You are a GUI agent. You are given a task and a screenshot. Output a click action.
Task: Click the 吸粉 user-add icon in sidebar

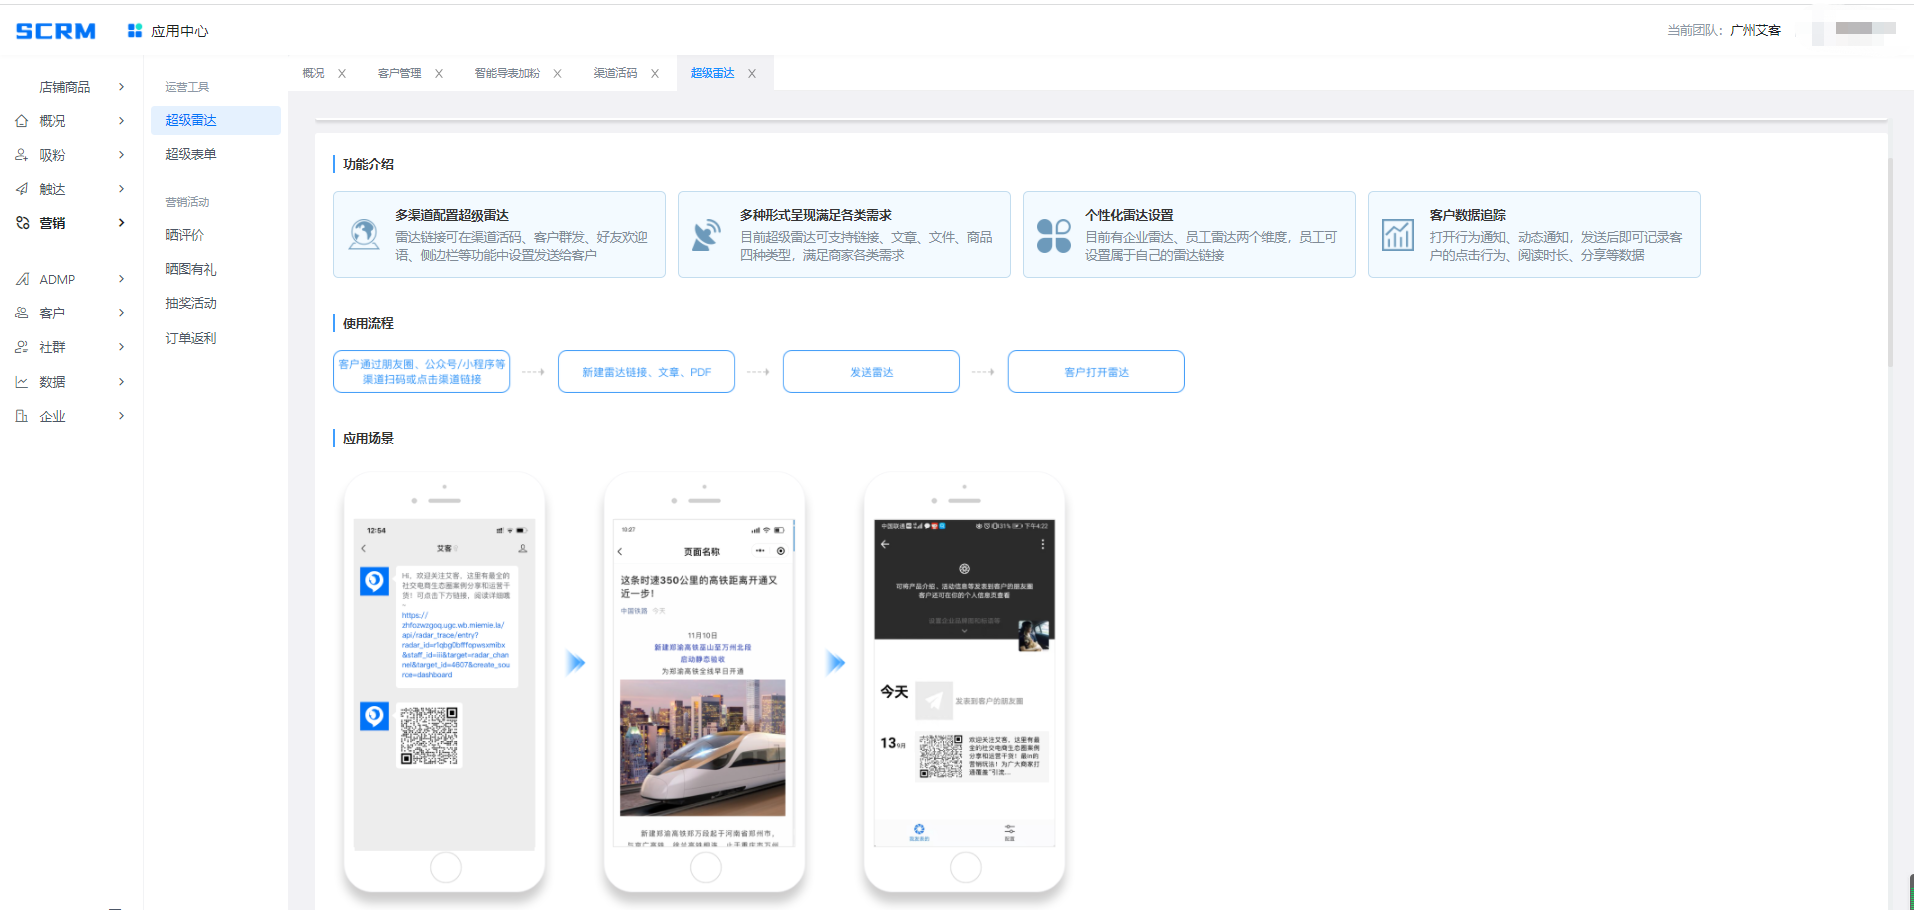22,155
